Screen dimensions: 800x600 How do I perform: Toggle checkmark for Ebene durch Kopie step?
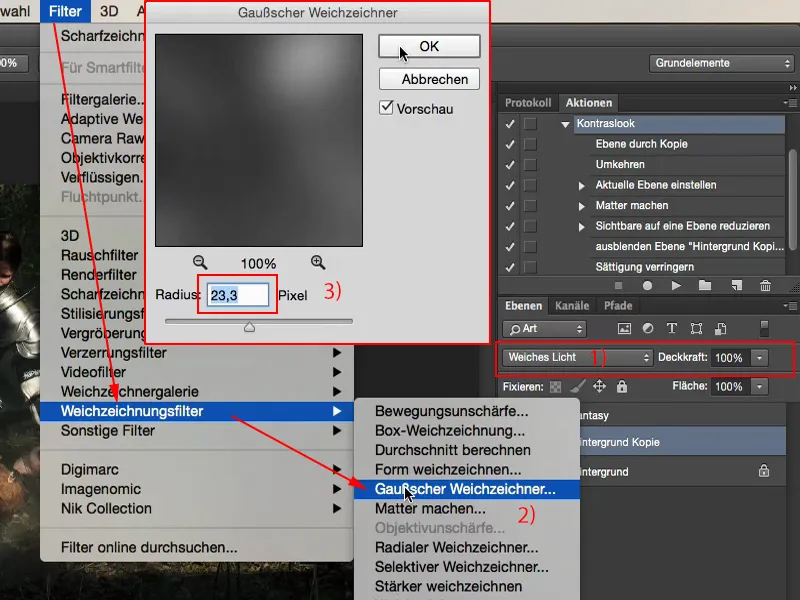(510, 144)
